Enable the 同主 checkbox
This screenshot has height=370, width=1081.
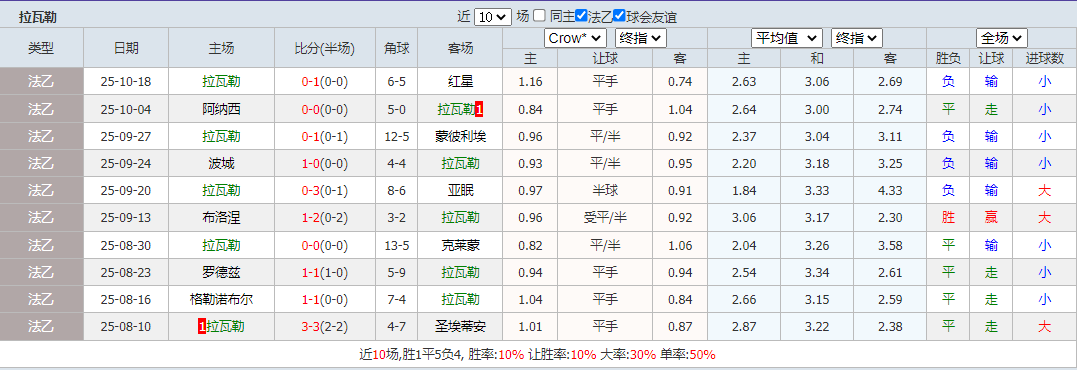pos(539,15)
